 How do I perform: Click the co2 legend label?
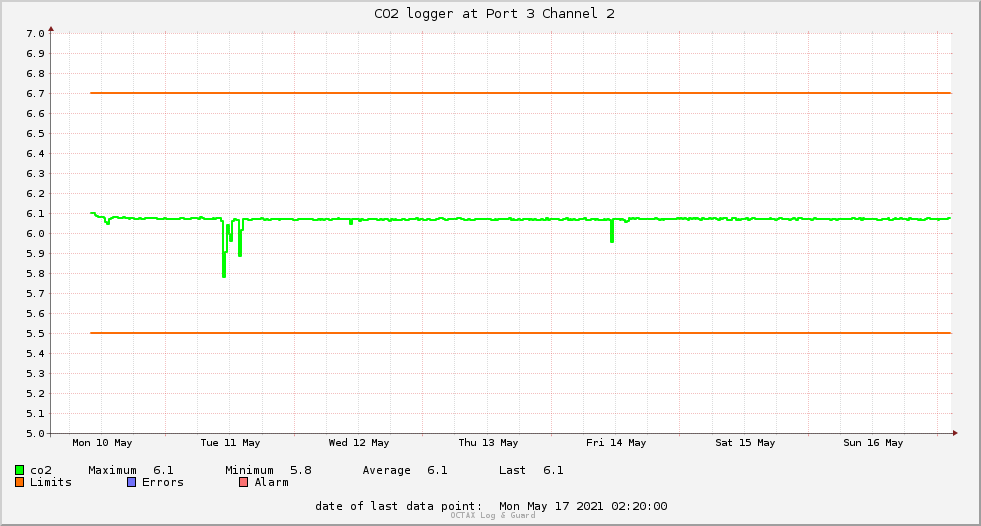(41, 470)
